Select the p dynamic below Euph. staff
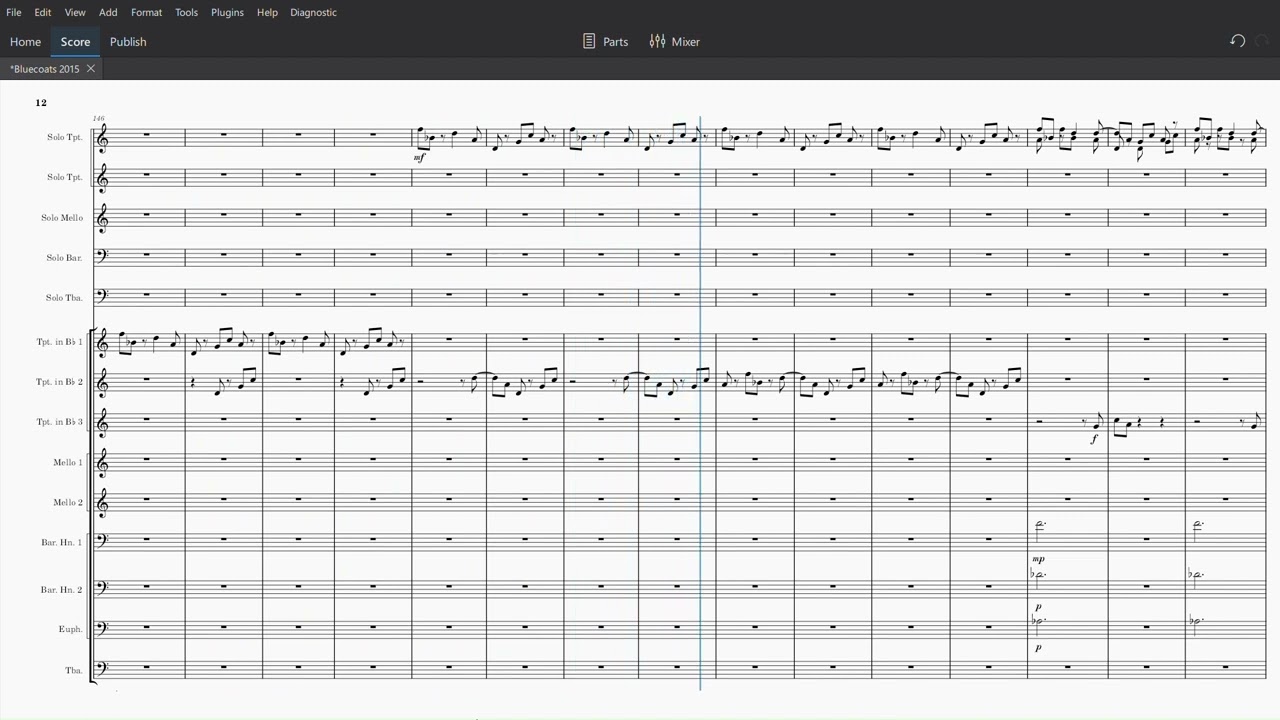The height and width of the screenshot is (720, 1280). tap(1038, 647)
